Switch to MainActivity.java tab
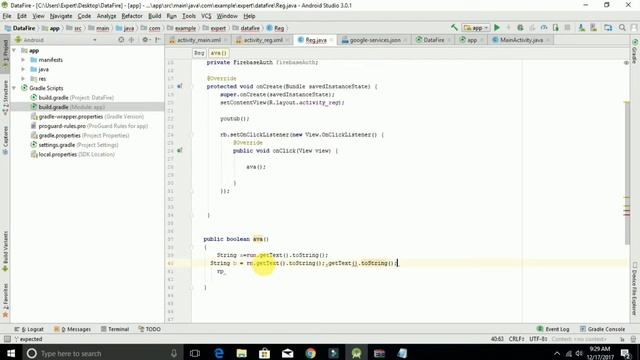The image size is (640, 360). click(x=521, y=40)
